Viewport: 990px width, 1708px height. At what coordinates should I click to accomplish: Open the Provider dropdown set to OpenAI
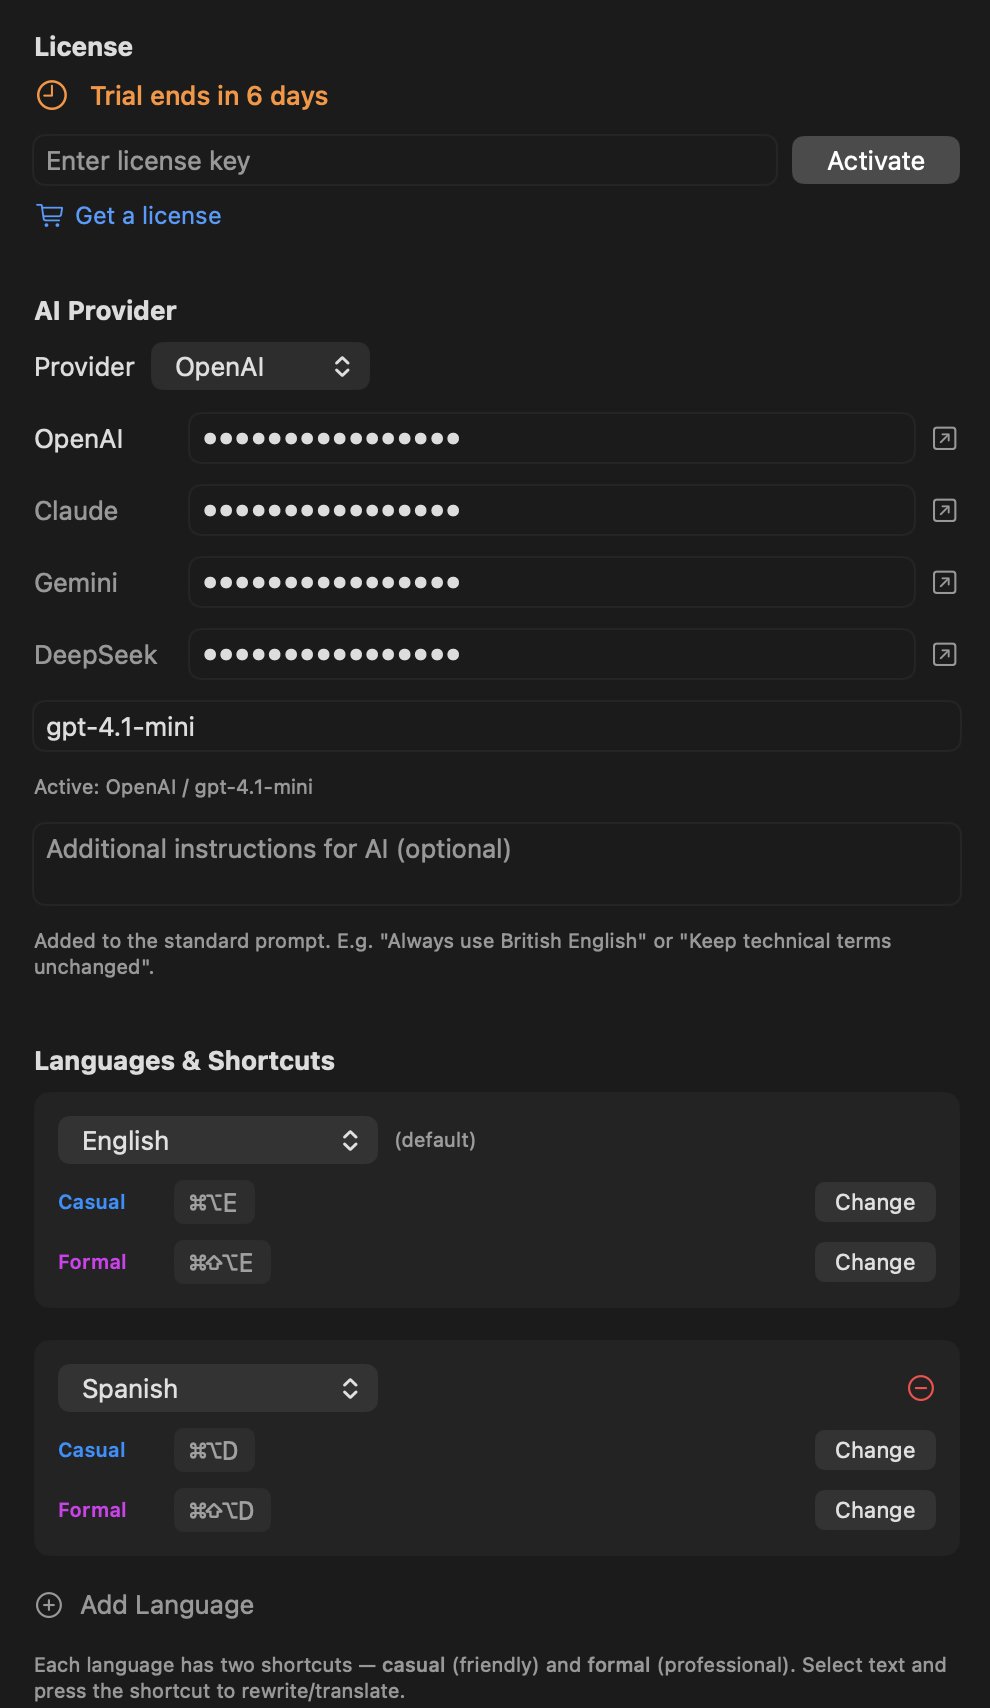click(x=260, y=366)
